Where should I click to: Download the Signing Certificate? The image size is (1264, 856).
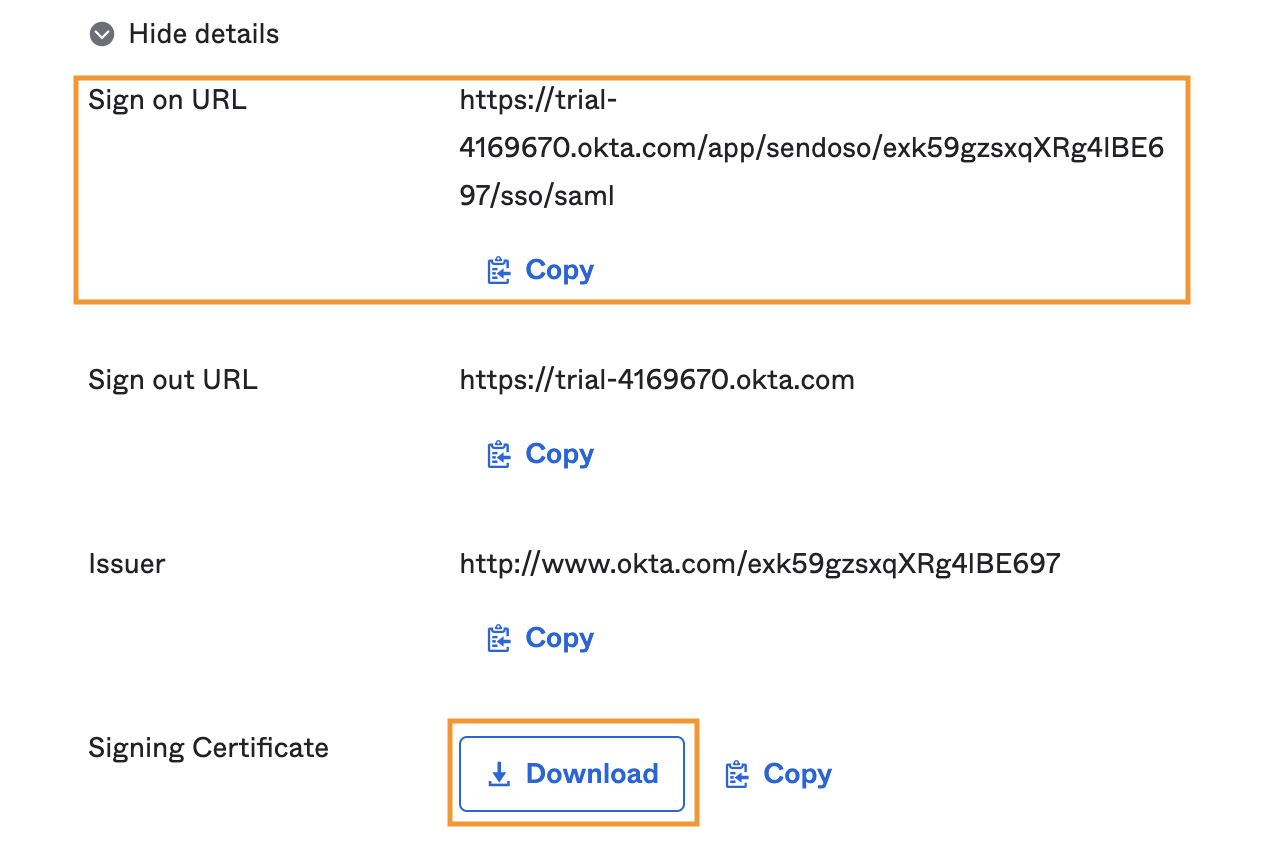572,774
